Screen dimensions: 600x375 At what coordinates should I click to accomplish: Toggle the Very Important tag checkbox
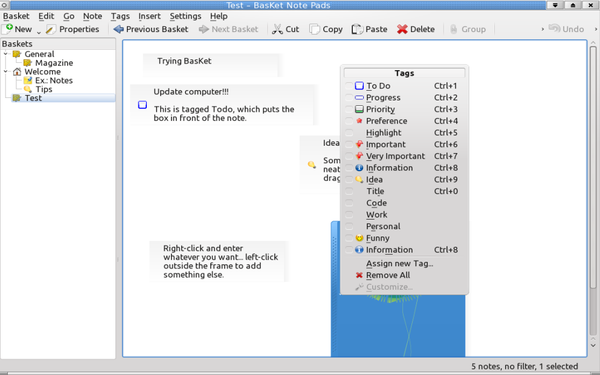(349, 156)
